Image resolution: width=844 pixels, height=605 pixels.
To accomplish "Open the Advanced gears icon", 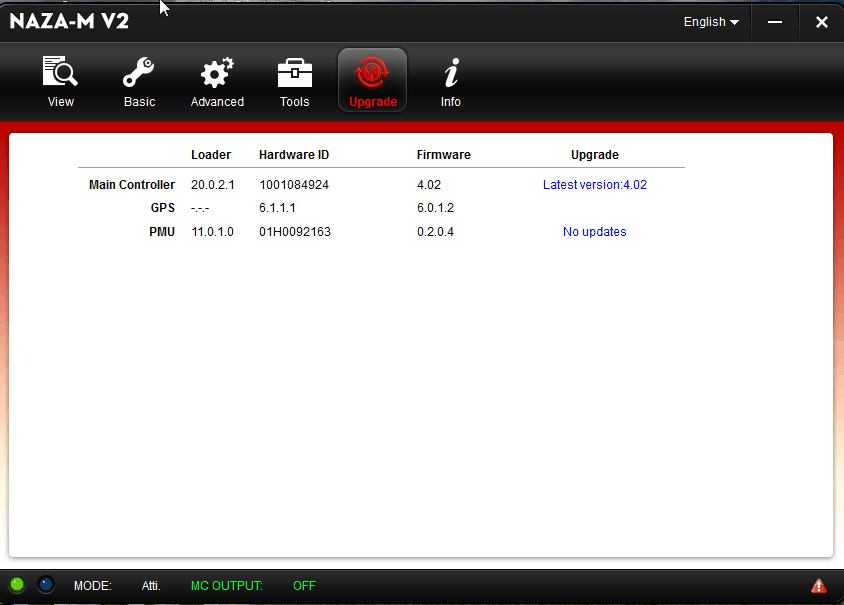I will pos(217,74).
